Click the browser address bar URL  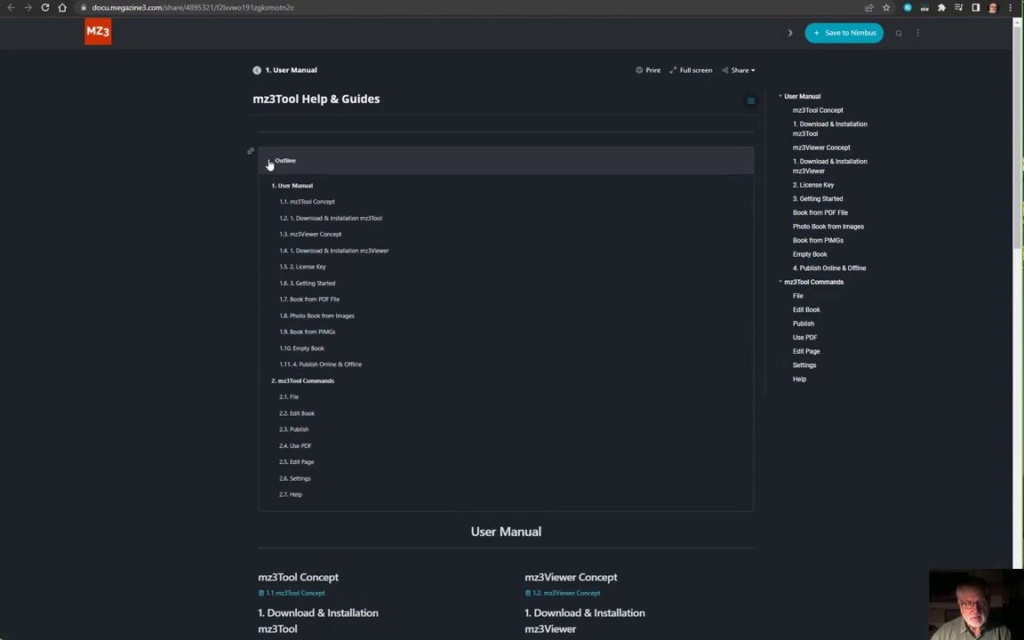(193, 8)
